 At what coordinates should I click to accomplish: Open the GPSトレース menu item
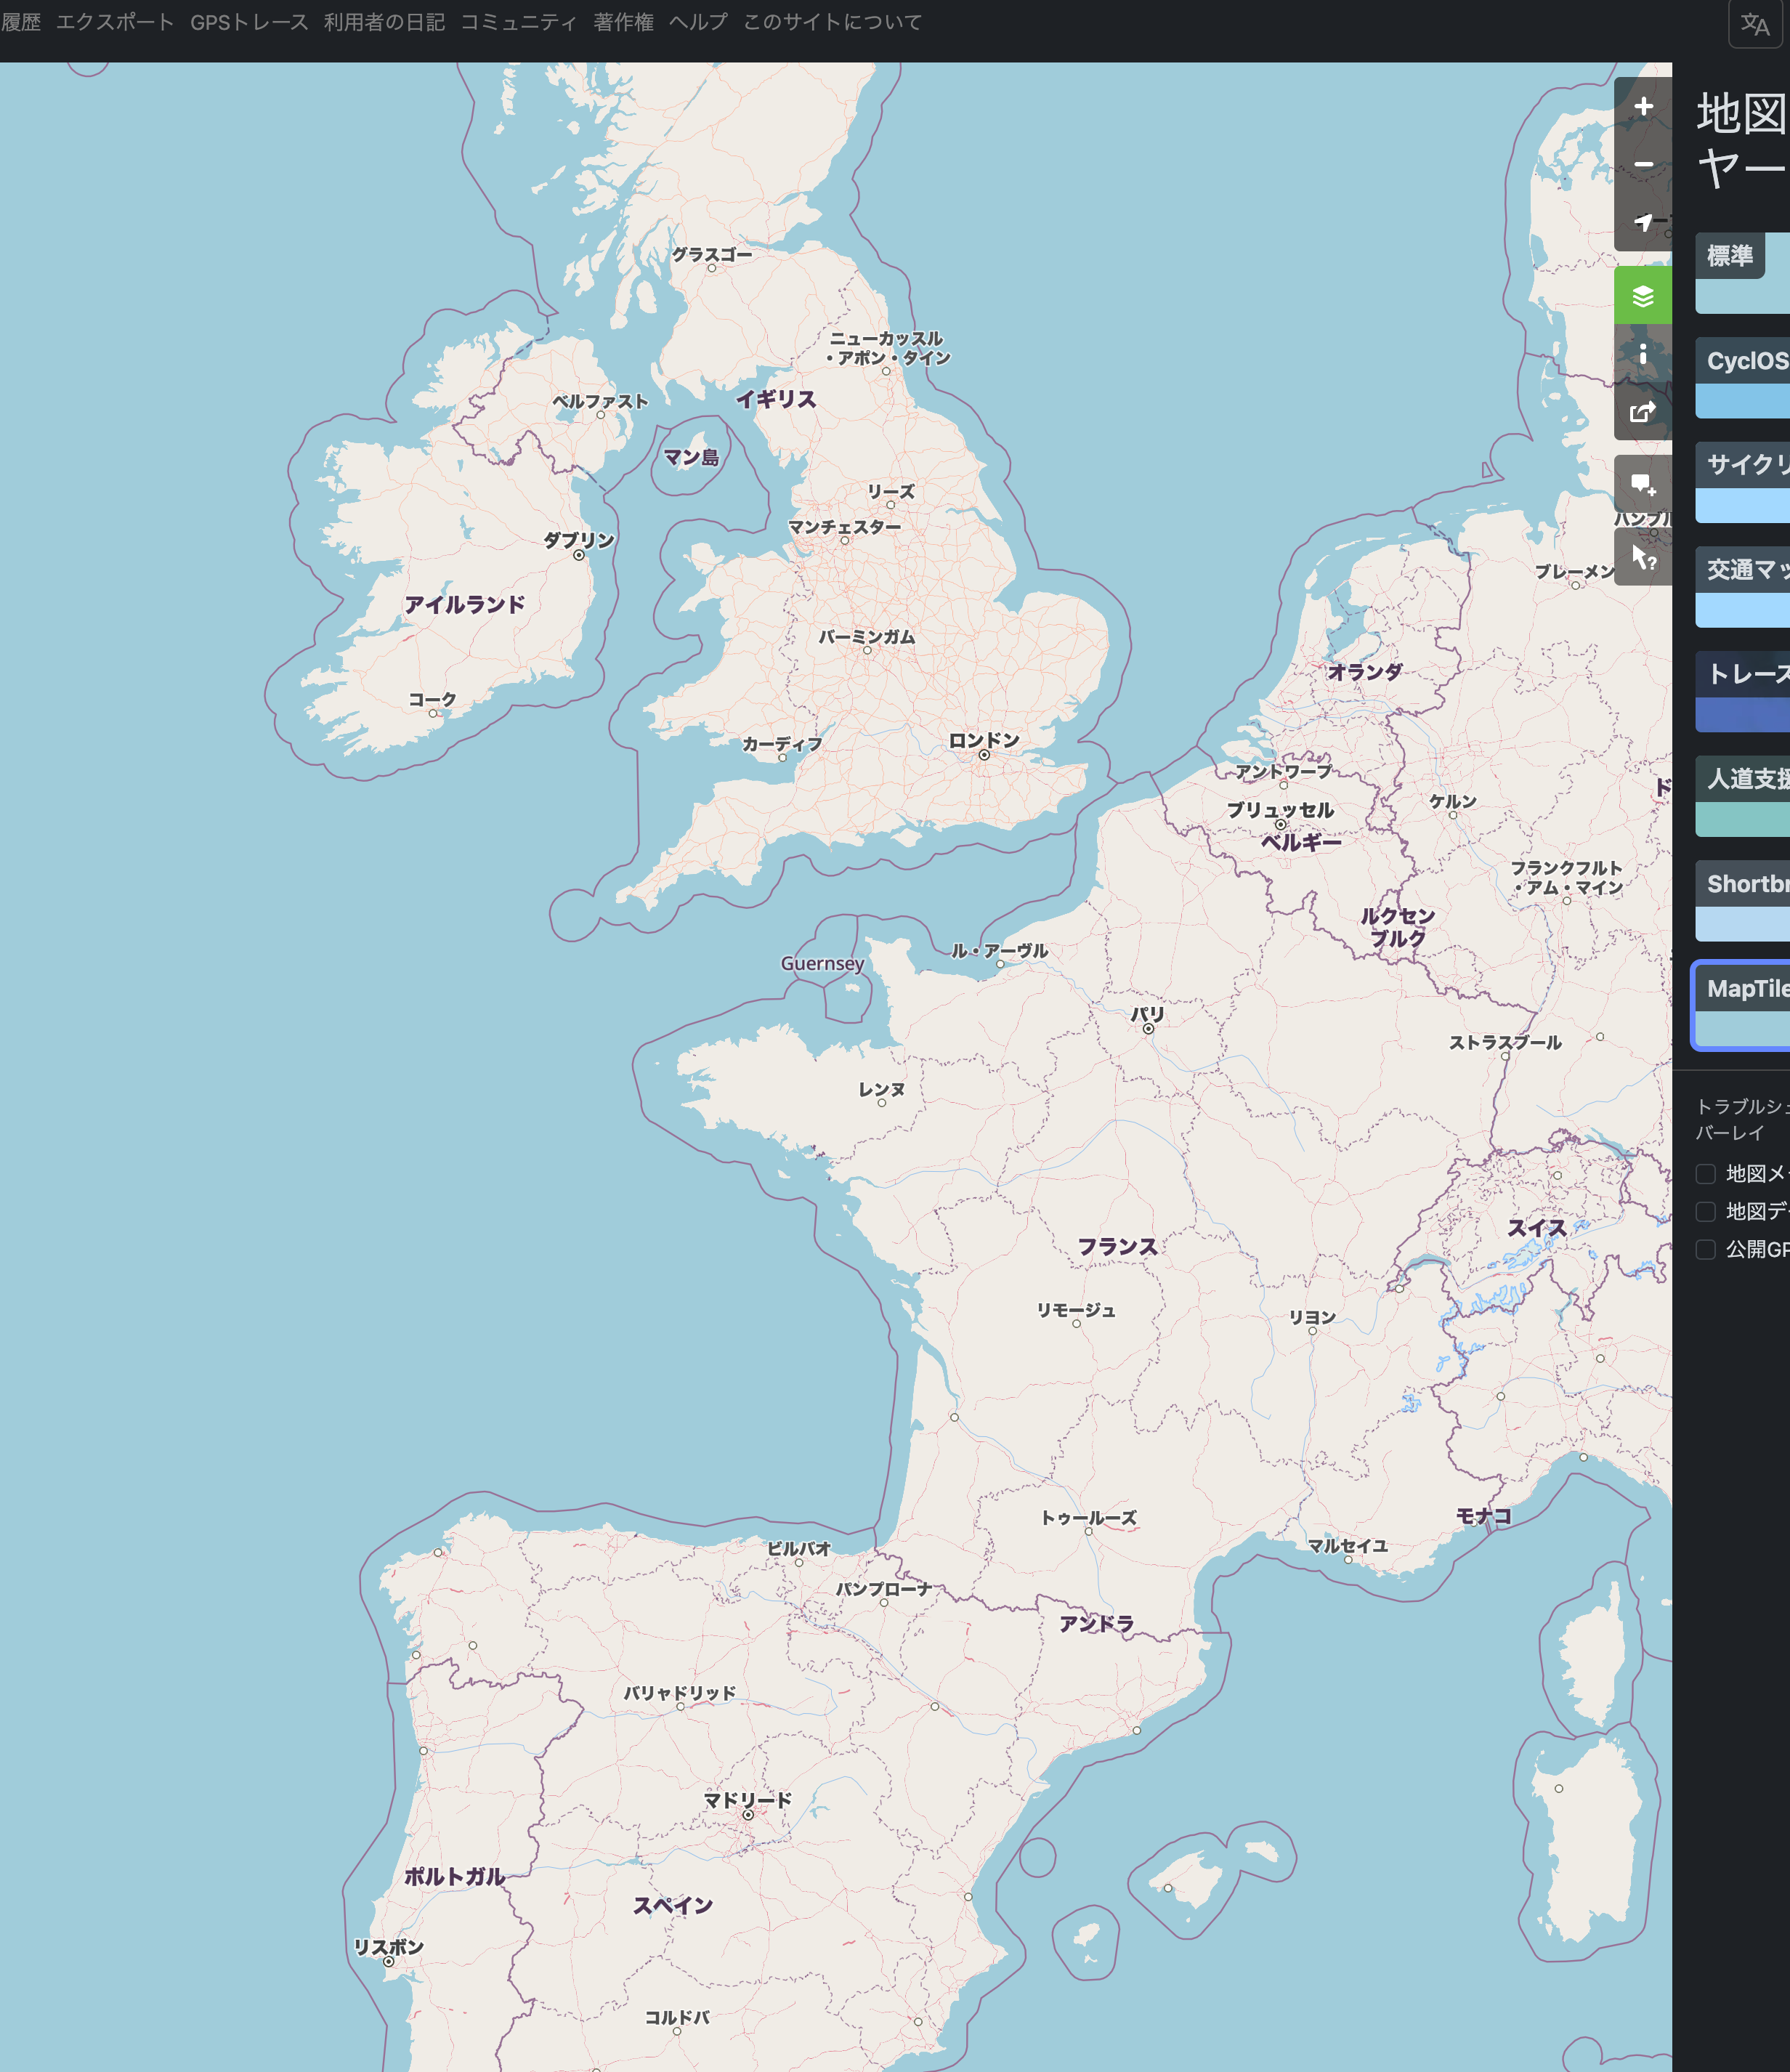tap(249, 22)
